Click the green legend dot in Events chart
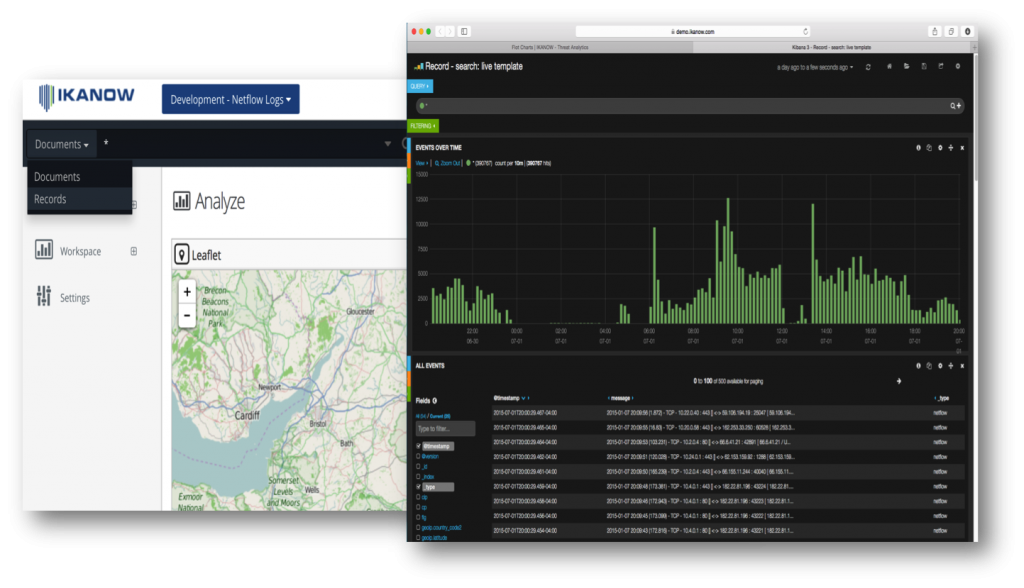 tap(468, 163)
